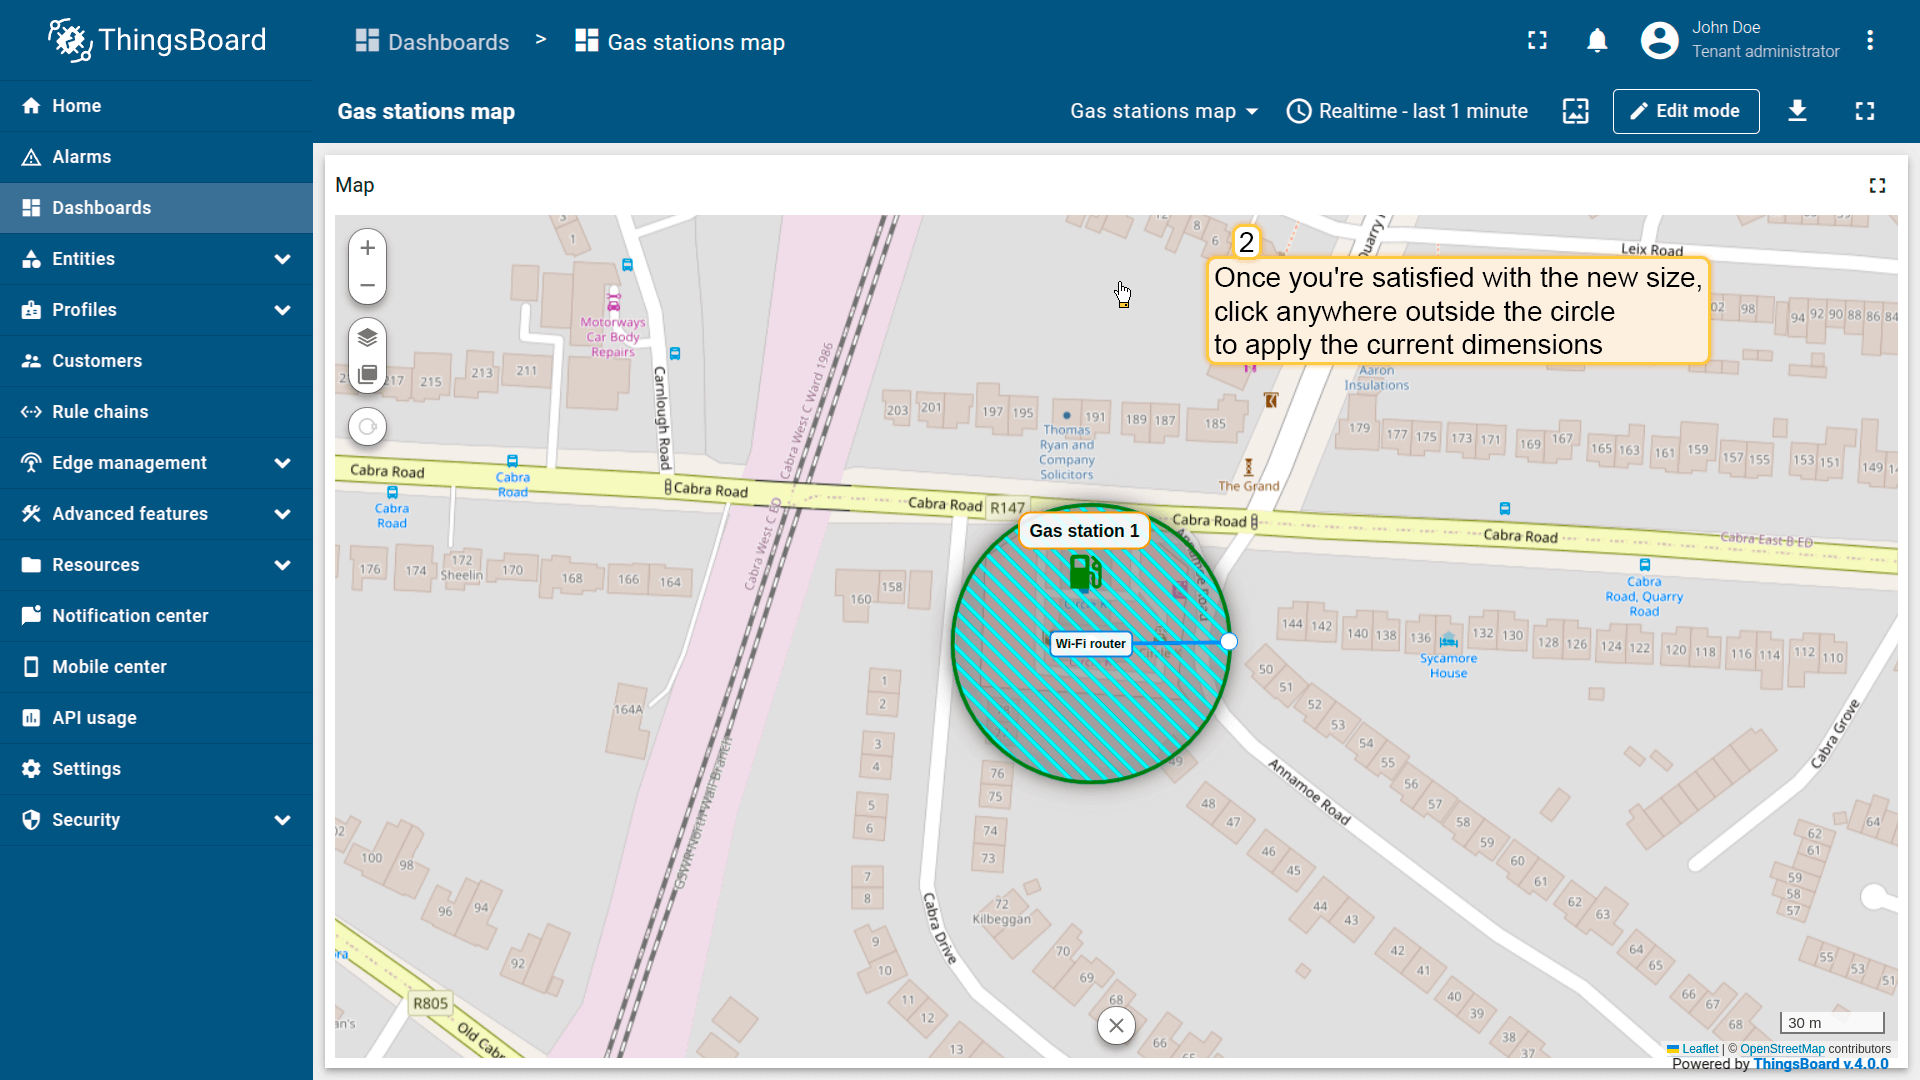This screenshot has width=1920, height=1080.
Task: Open the map layers selector icon
Action: click(x=367, y=337)
